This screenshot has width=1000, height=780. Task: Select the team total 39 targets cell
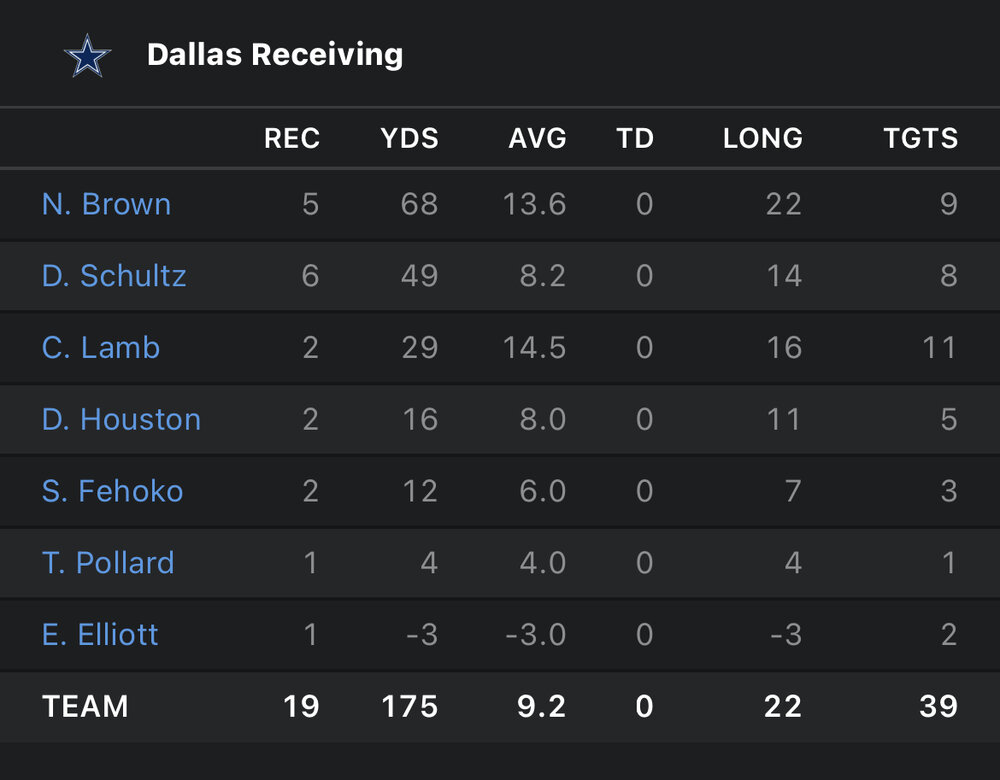click(x=937, y=707)
